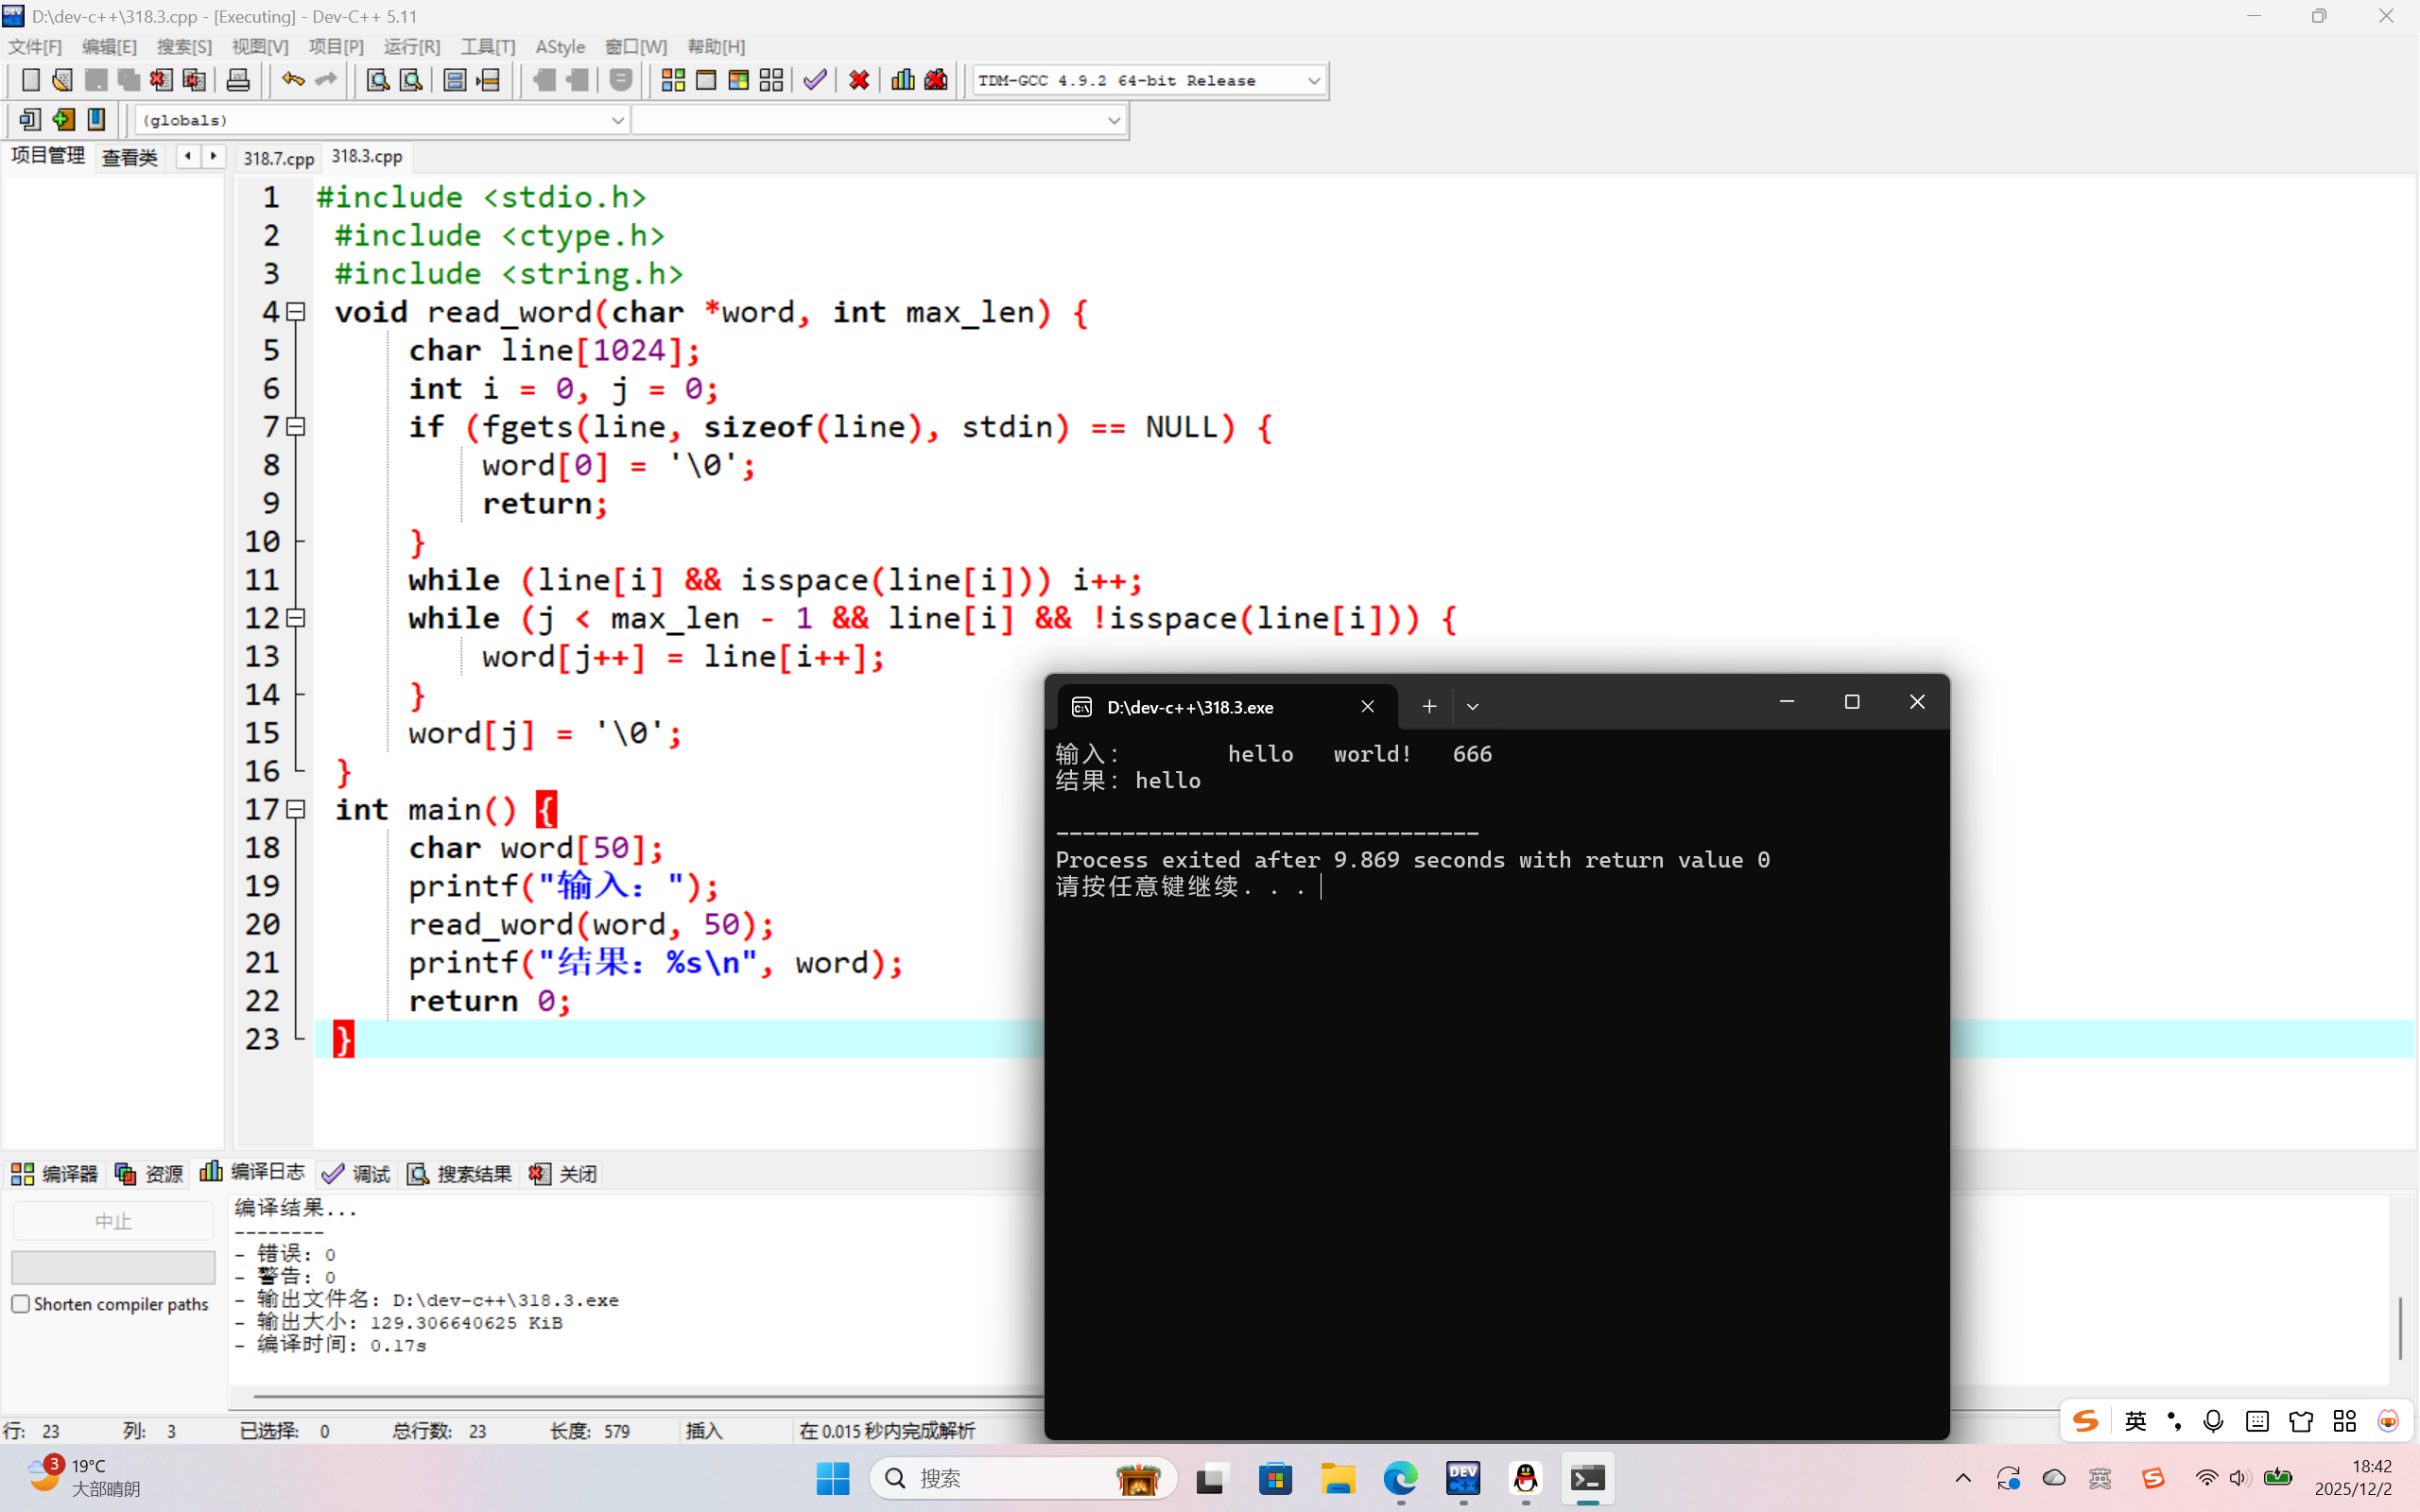Click the Print toolbar icon
2420x1512 pixels.
coord(238,80)
